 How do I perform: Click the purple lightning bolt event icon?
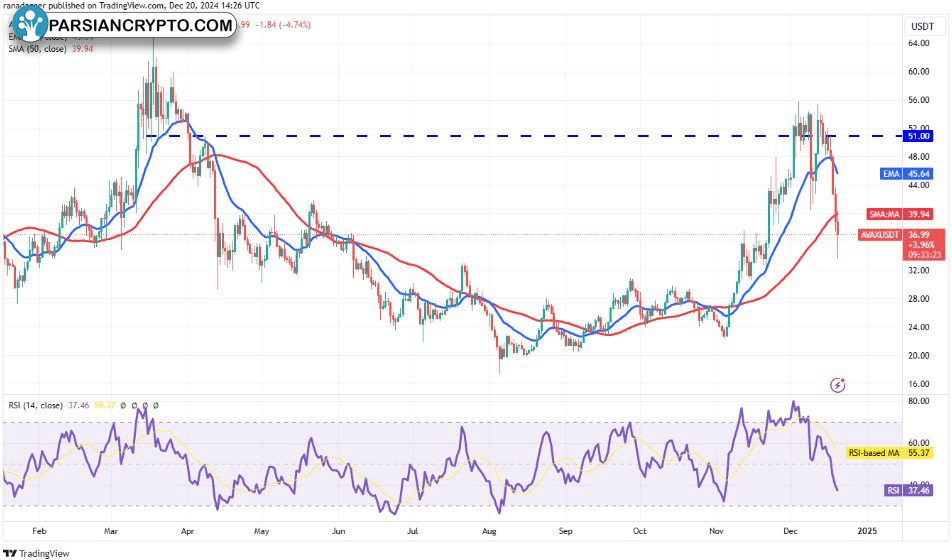click(x=838, y=384)
